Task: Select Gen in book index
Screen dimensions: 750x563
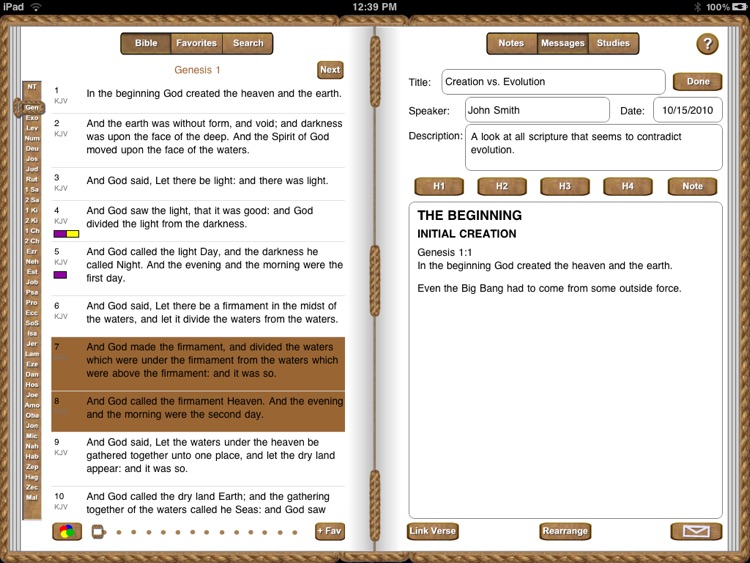Action: 32,107
